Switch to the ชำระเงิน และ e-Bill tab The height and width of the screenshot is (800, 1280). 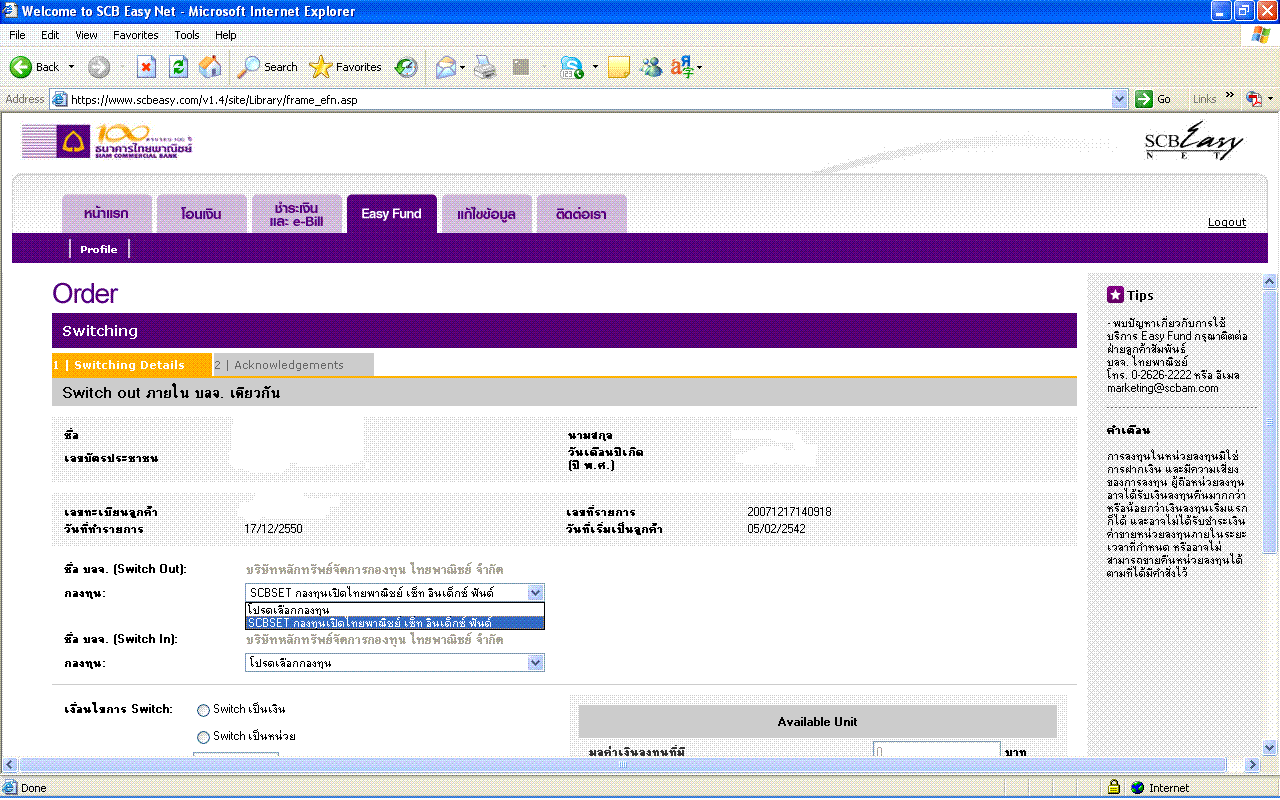297,214
